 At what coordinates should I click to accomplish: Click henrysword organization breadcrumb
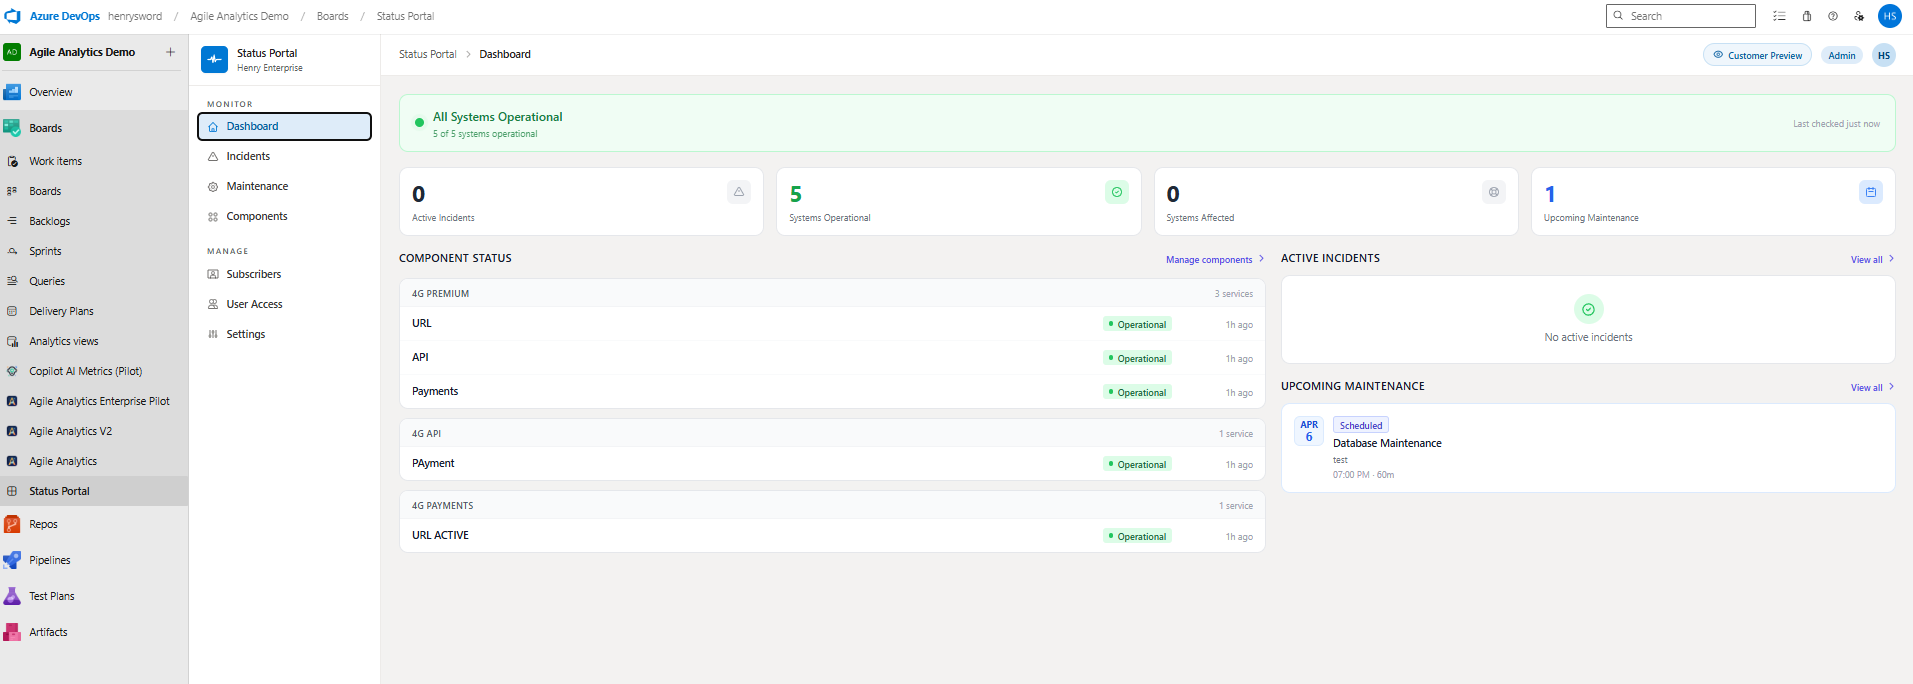(135, 16)
